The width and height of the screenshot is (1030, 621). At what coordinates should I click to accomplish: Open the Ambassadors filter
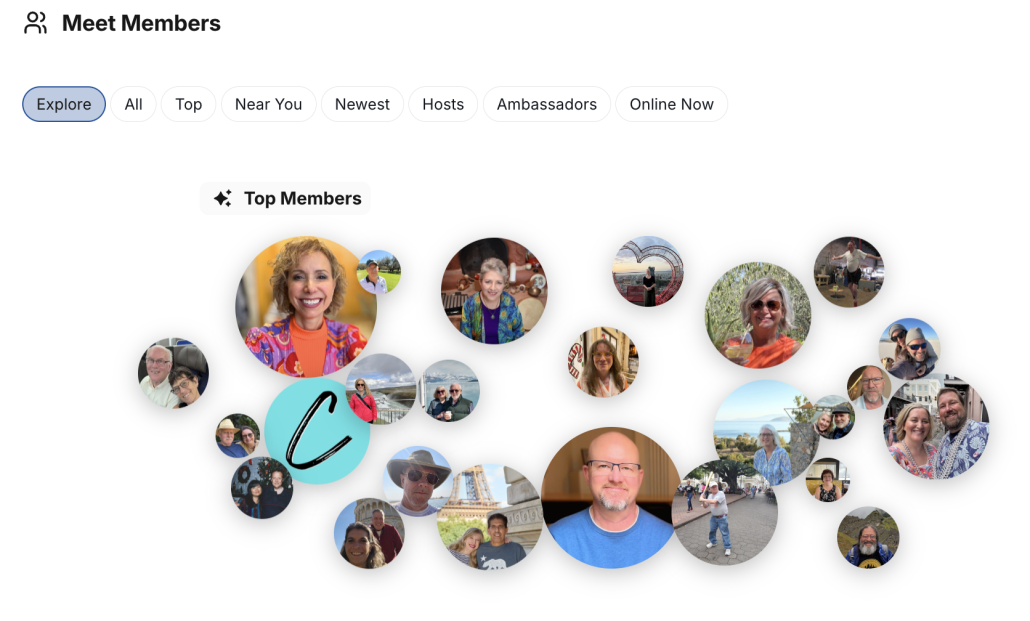547,104
